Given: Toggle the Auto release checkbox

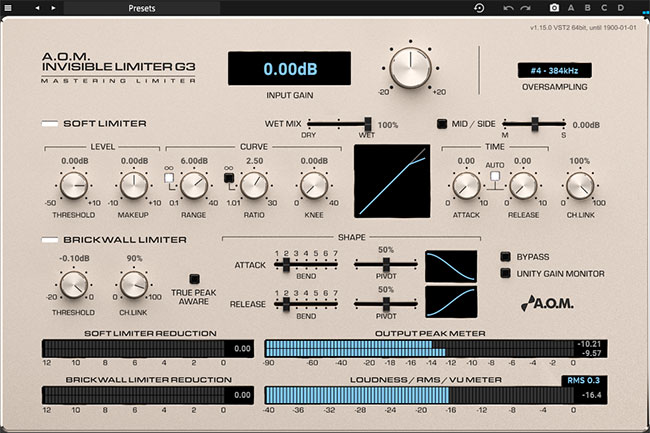Looking at the screenshot, I should tap(495, 176).
